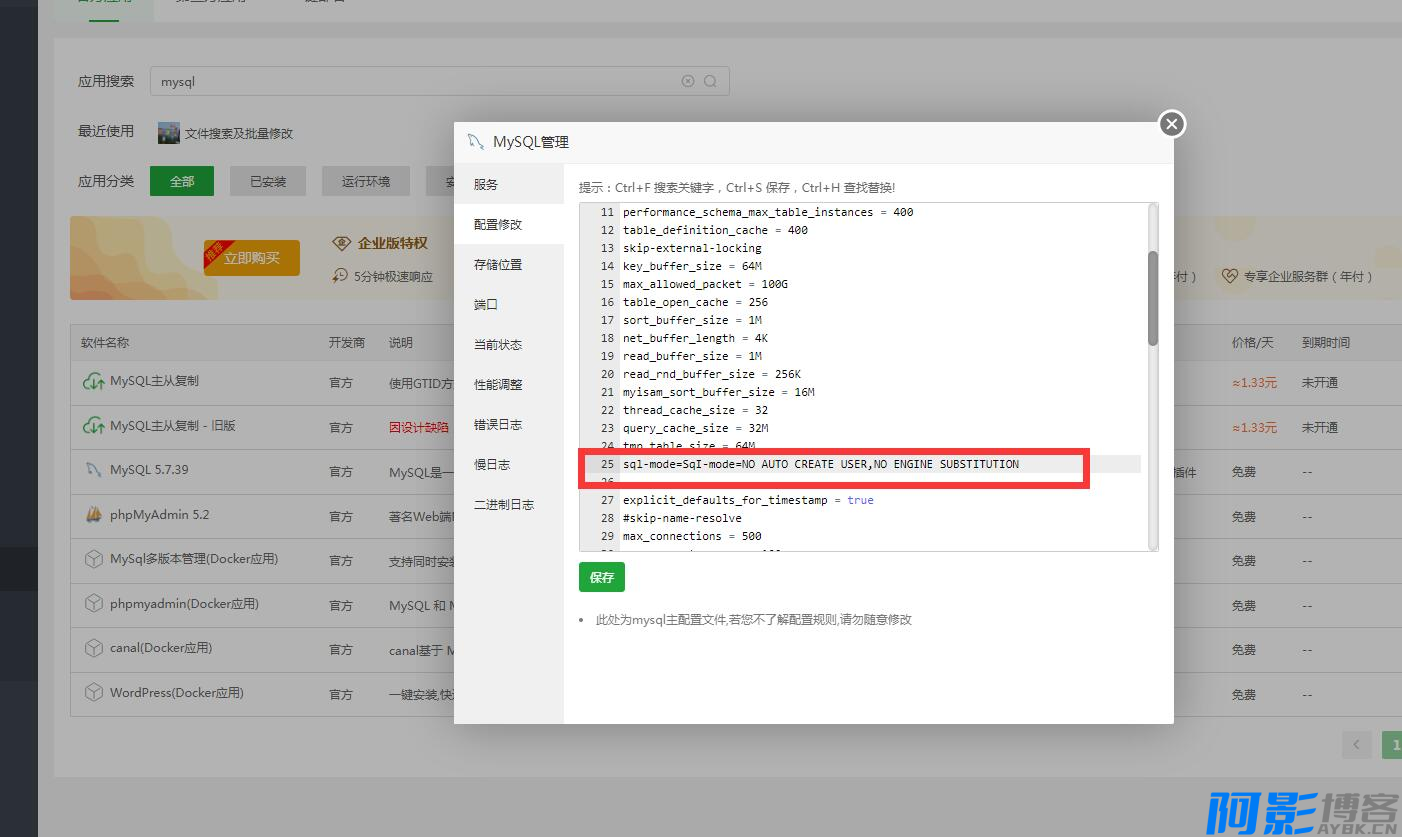Open the 服务 tab in MySQL管理

tap(509, 185)
